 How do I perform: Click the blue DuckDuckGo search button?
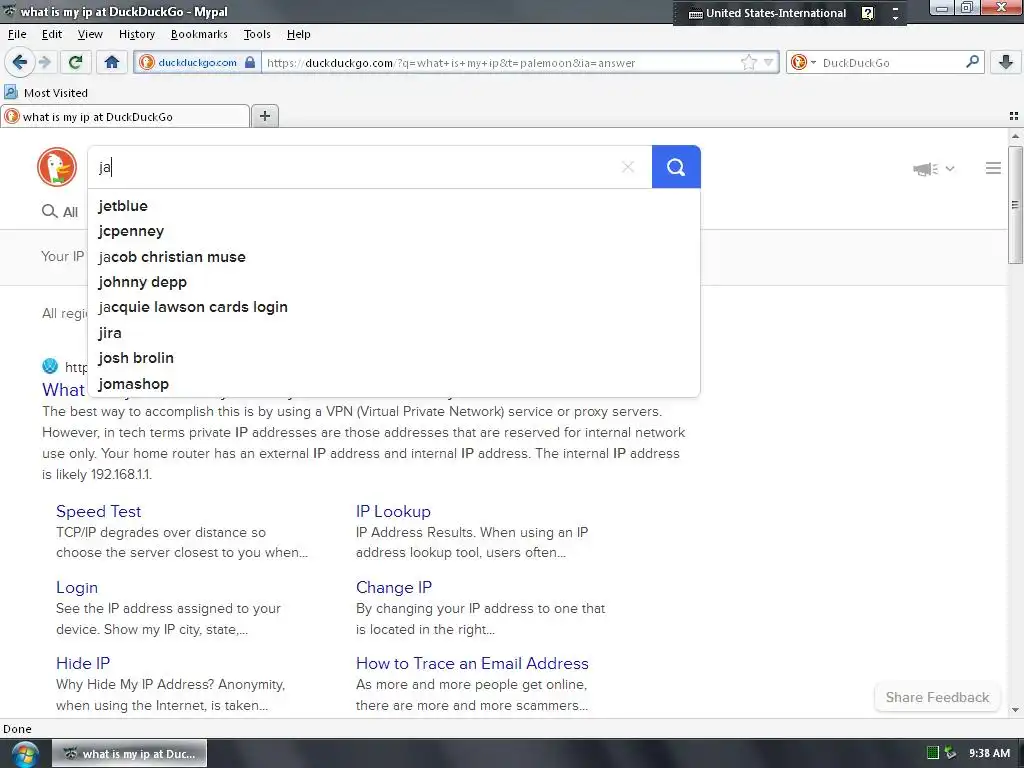[x=676, y=167]
